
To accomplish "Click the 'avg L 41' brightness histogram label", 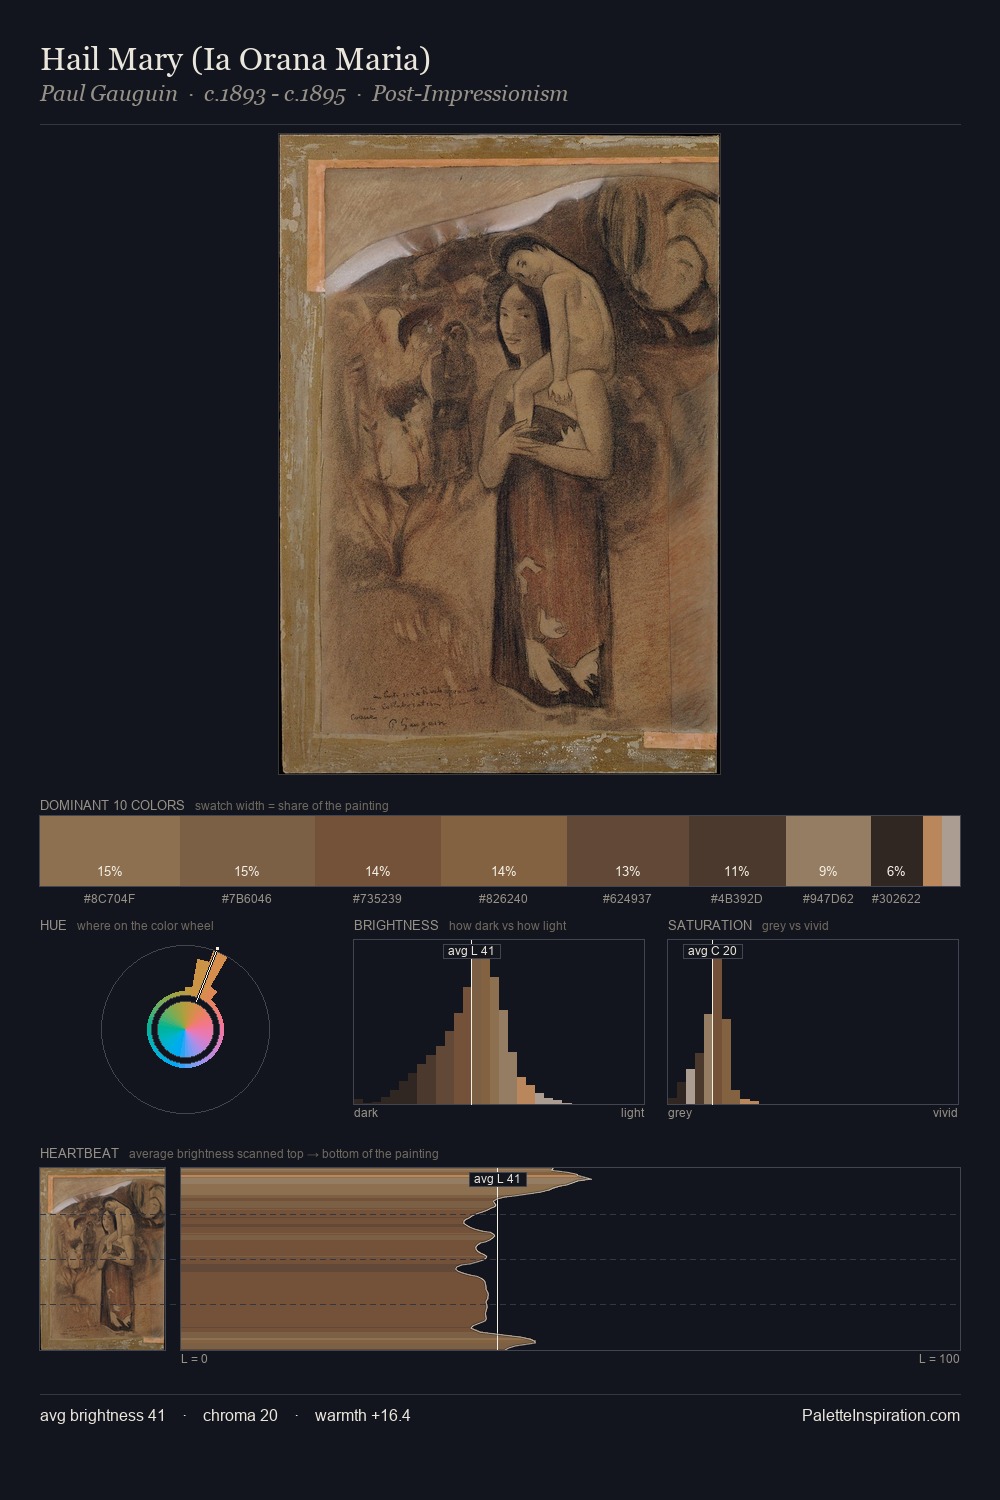I will tap(471, 951).
